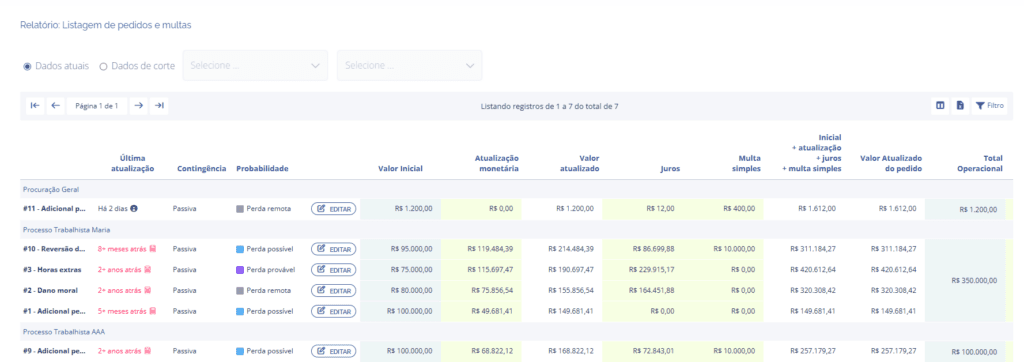Screen dimensions: 1024x362
Task: Export report with document icon
Action: point(960,106)
